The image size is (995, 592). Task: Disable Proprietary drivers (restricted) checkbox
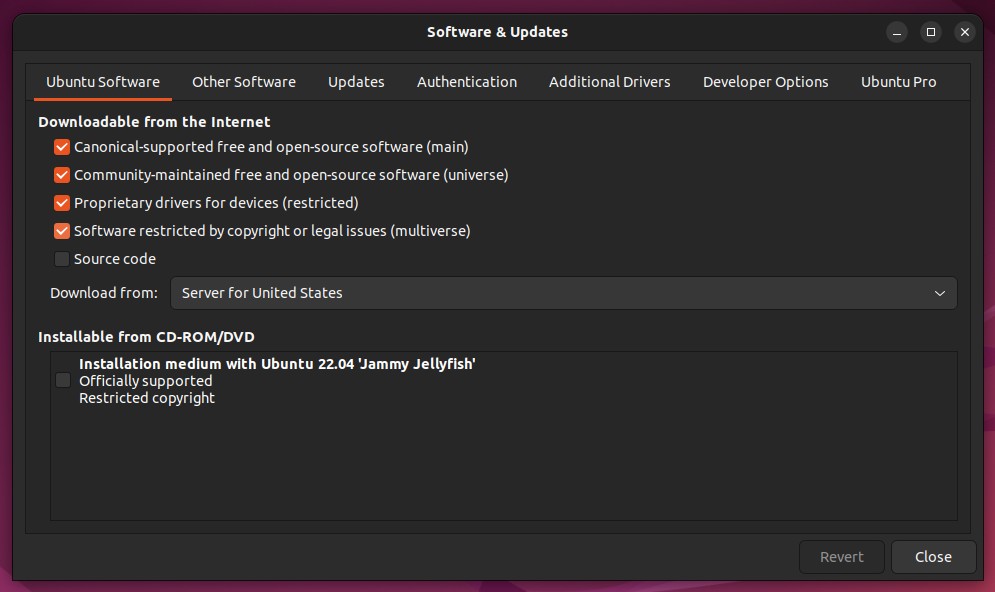[x=62, y=203]
